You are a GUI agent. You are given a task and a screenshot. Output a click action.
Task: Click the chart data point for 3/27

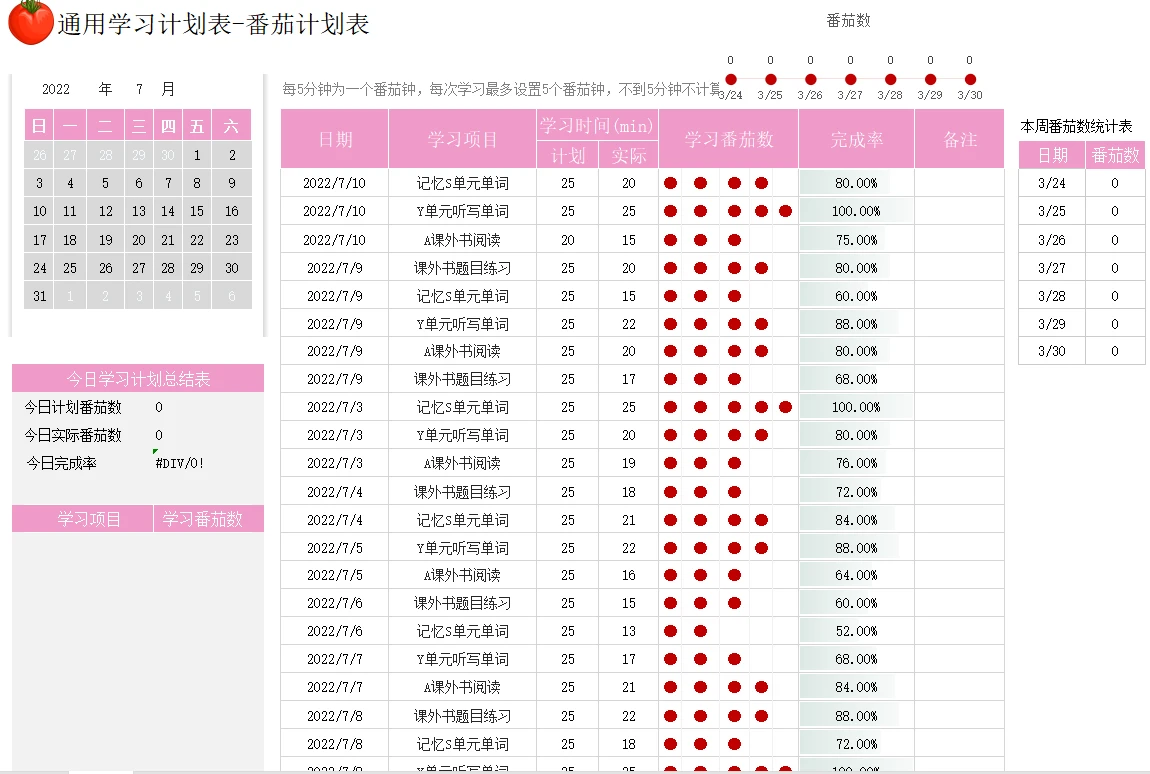click(x=851, y=79)
